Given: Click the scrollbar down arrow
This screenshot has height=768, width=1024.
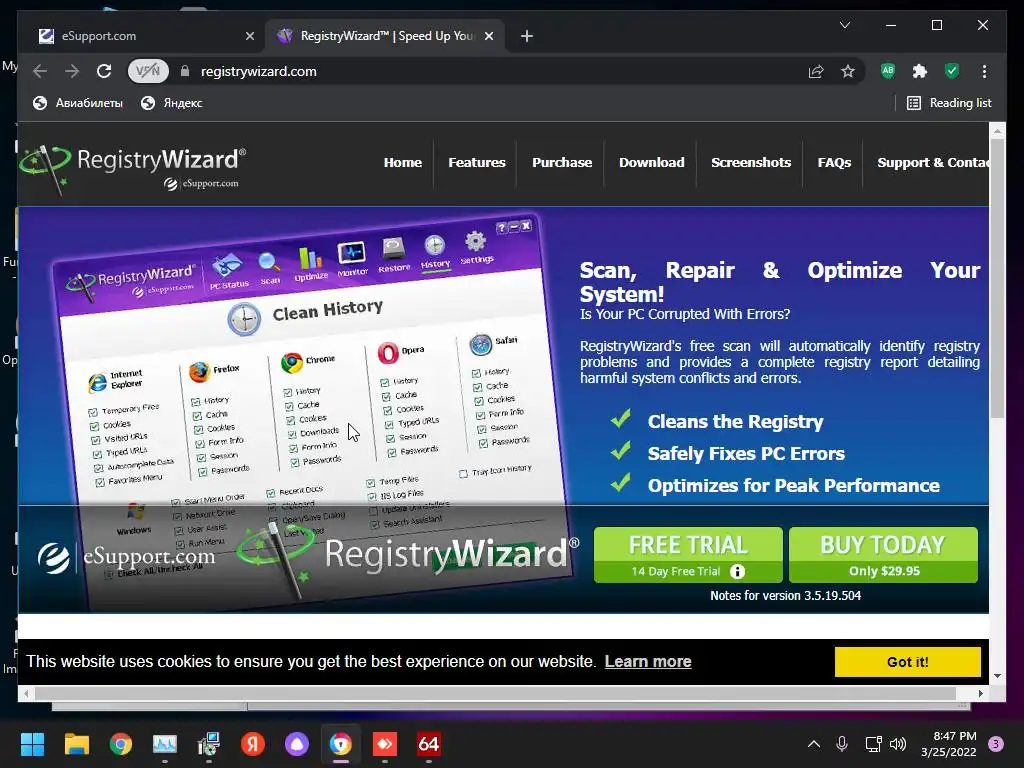Looking at the screenshot, I should [997, 676].
